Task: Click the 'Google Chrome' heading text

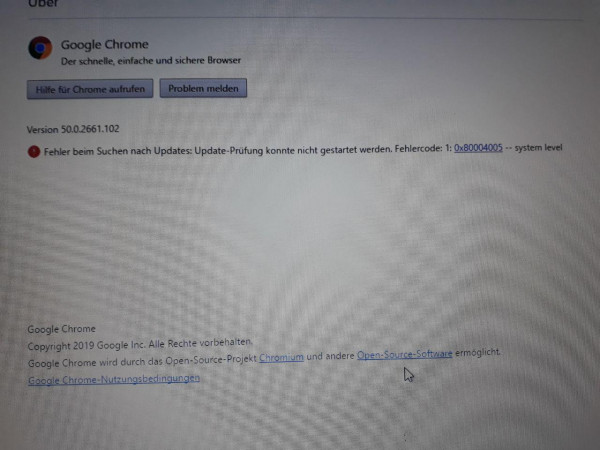Action: coord(104,44)
